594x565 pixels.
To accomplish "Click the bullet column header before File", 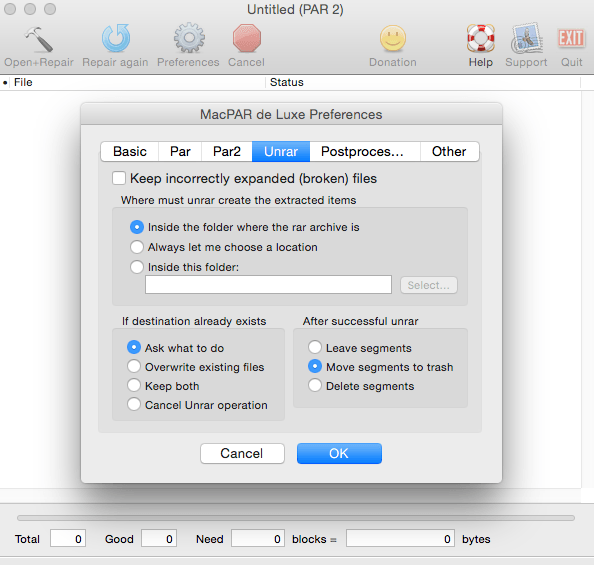I will click(x=5, y=82).
